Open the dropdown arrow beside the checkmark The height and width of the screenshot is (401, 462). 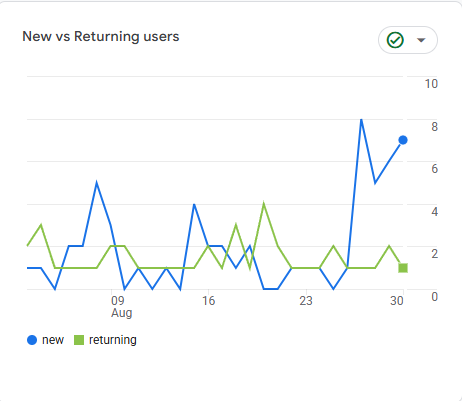(421, 40)
